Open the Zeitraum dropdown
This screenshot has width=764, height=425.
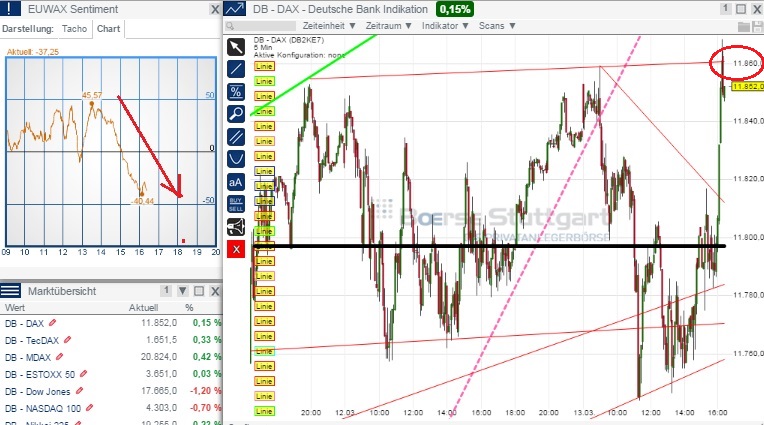click(389, 26)
